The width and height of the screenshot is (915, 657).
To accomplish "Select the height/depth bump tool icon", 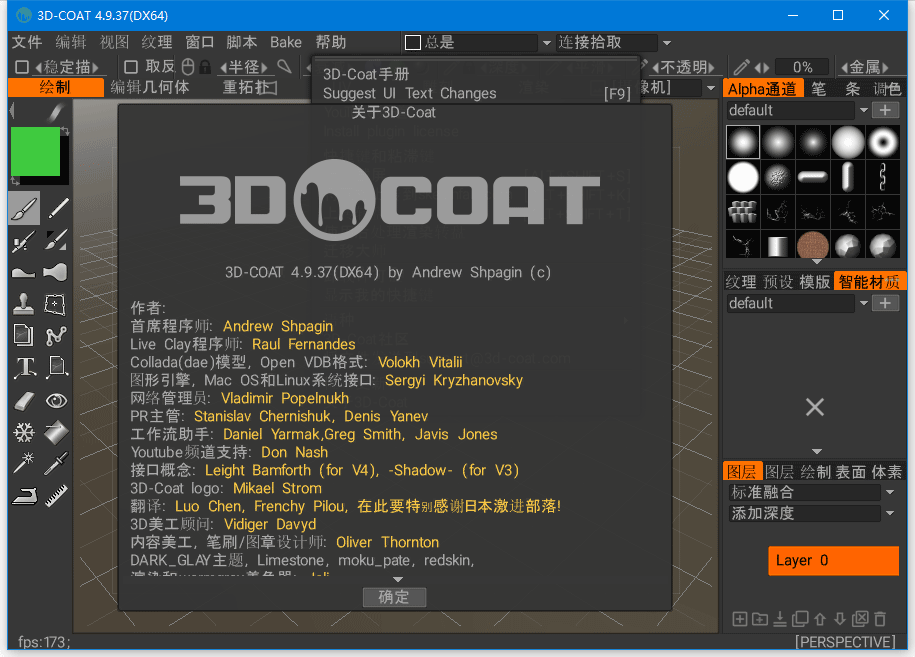I will pyautogui.click(x=24, y=272).
